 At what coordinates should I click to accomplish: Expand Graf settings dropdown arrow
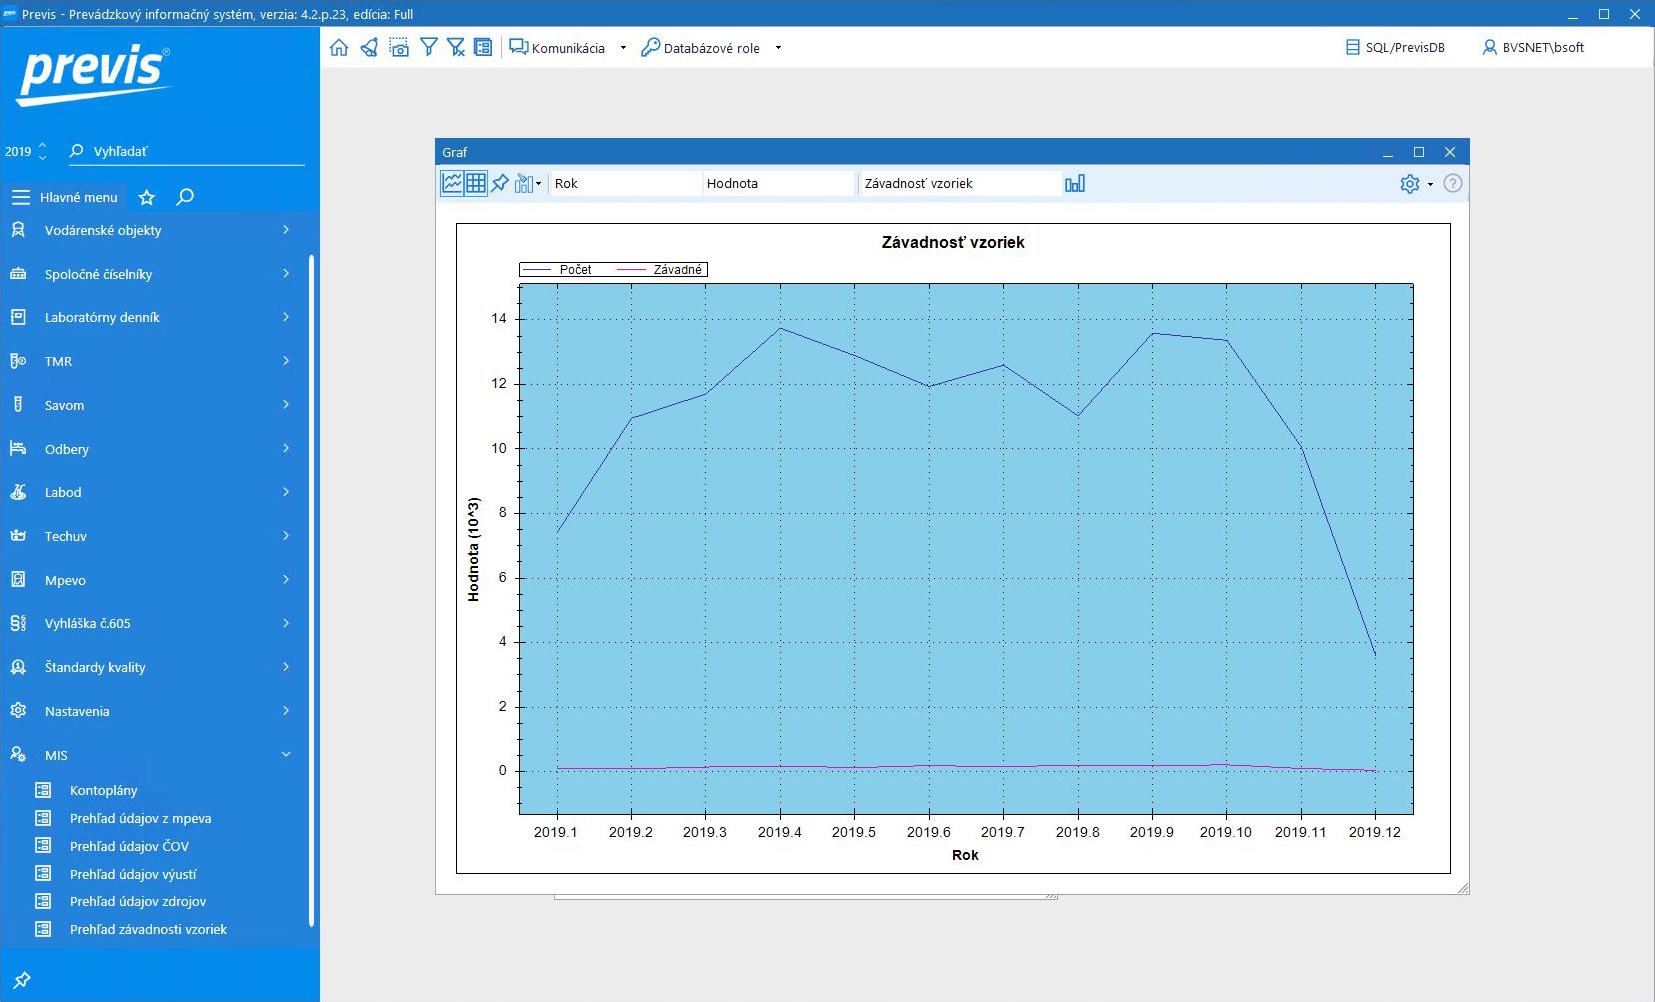tap(1430, 184)
